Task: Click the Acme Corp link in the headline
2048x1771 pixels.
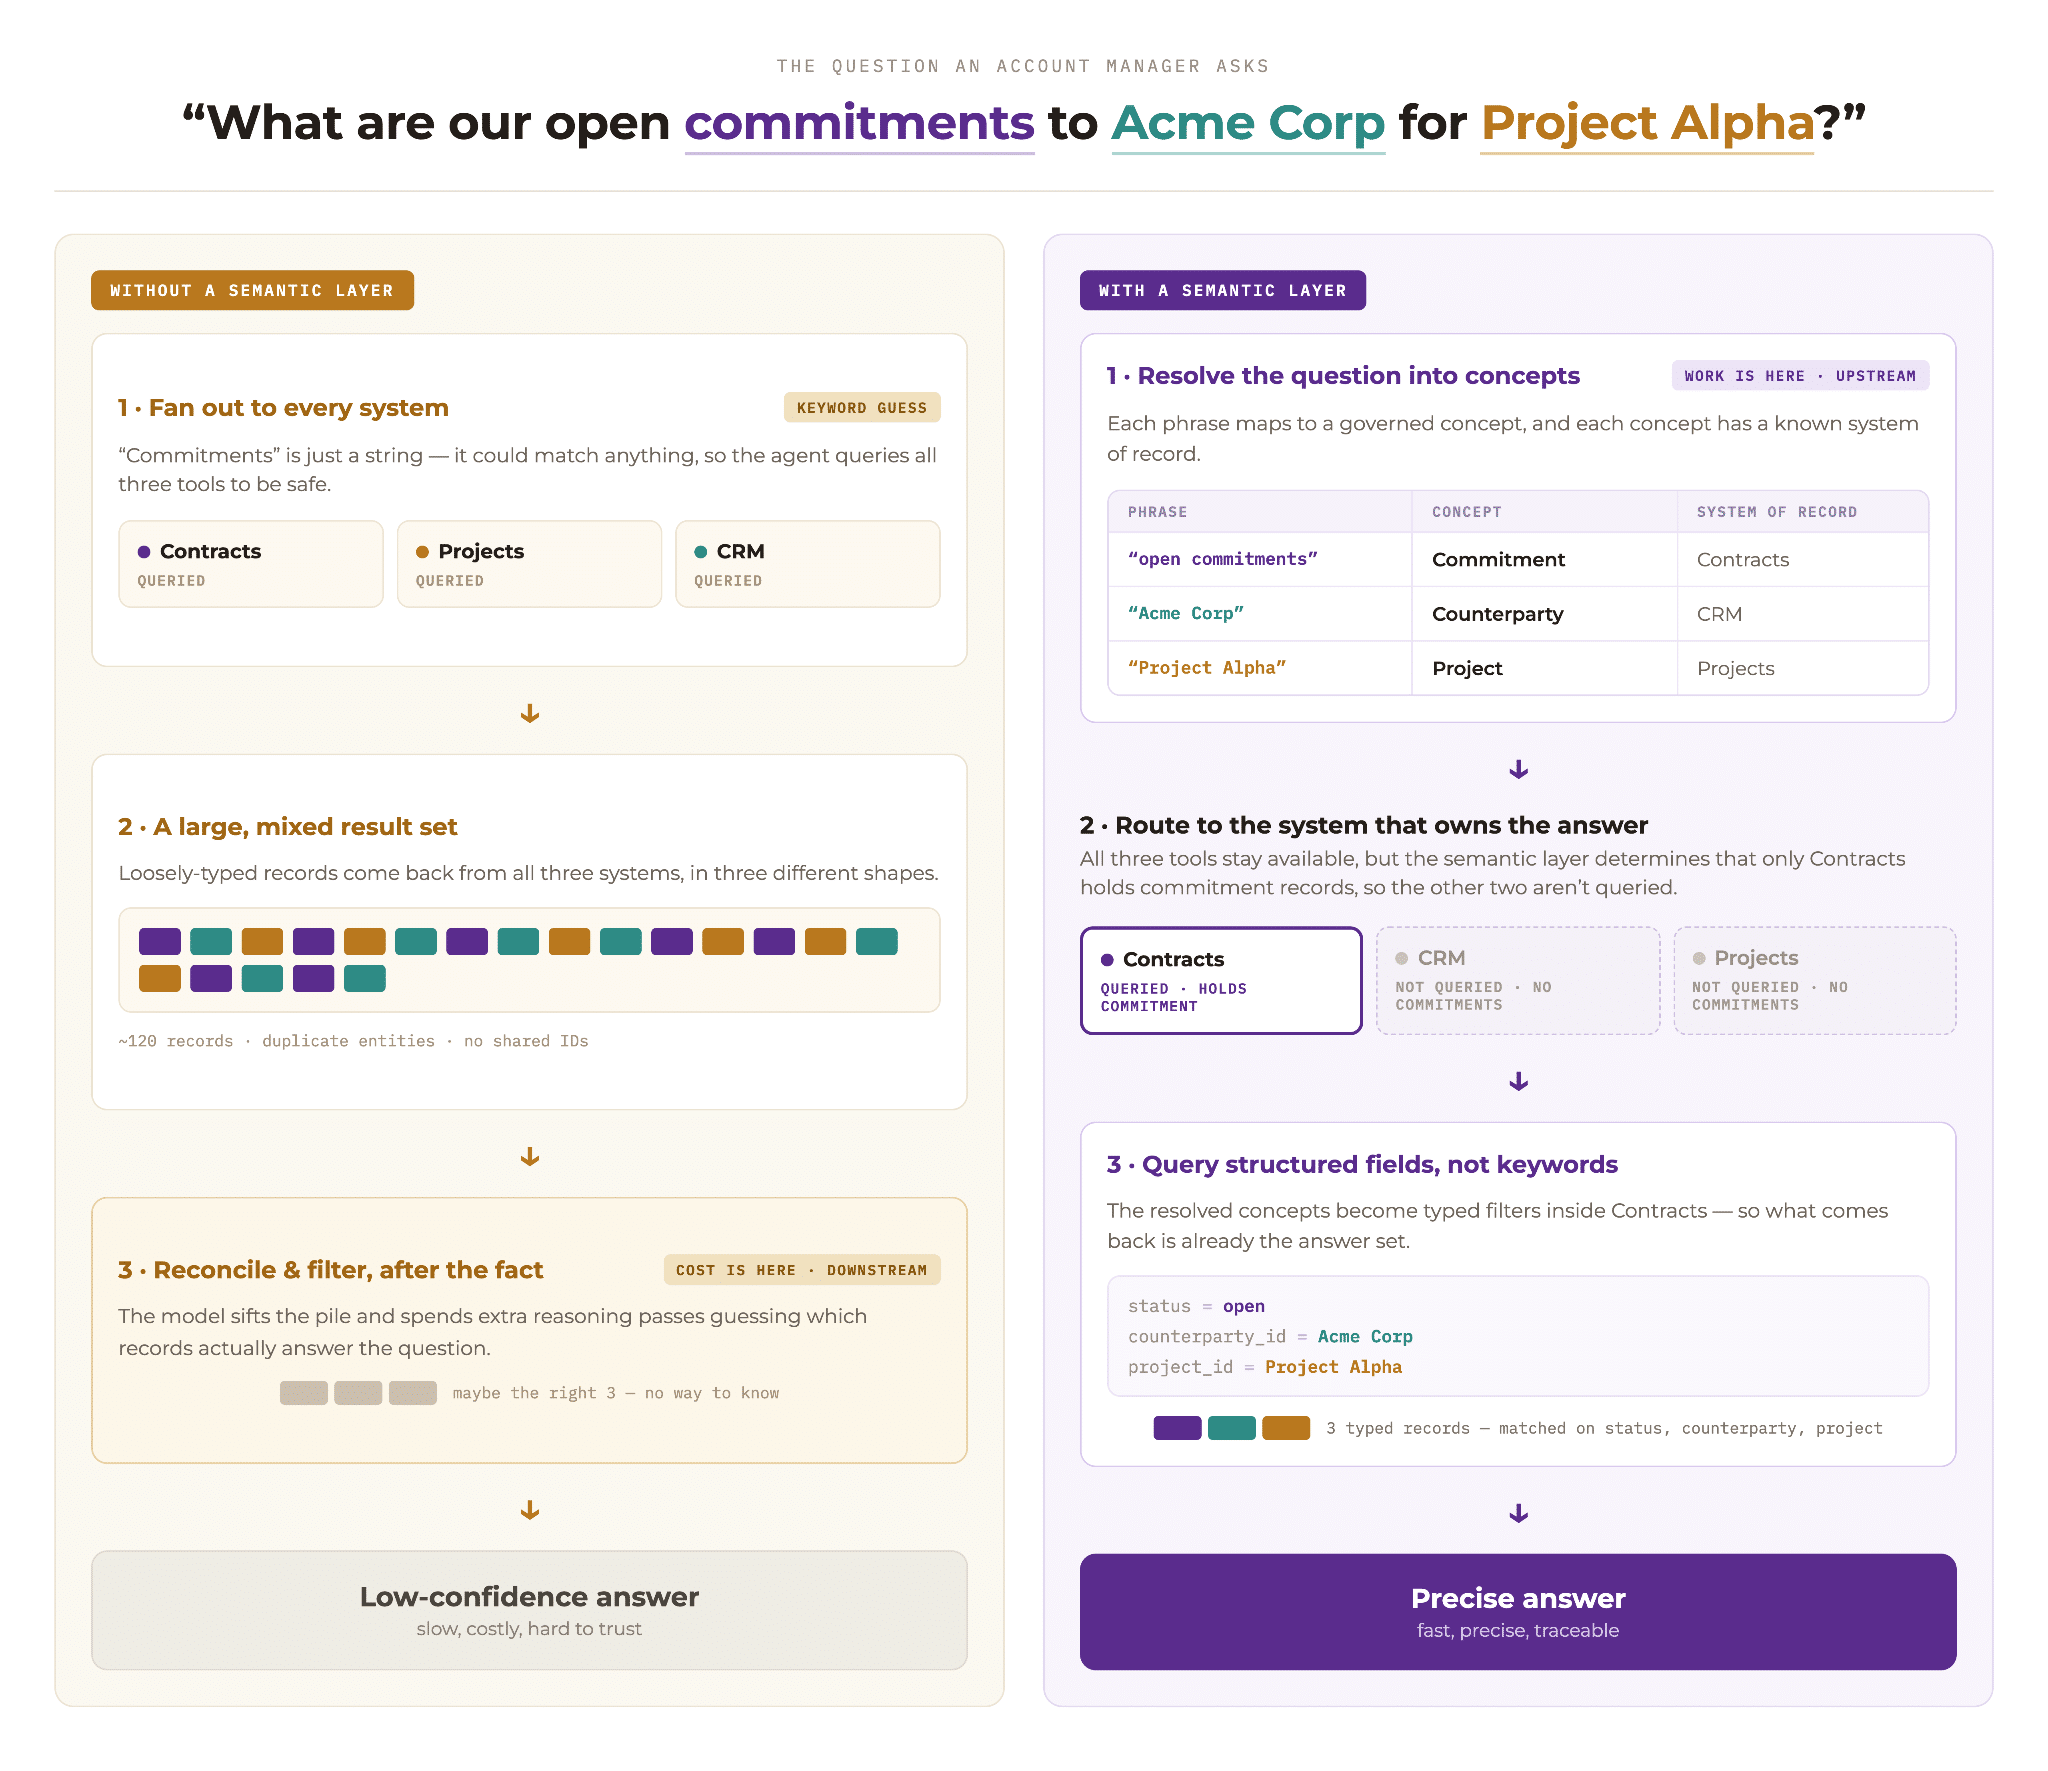Action: point(1248,124)
